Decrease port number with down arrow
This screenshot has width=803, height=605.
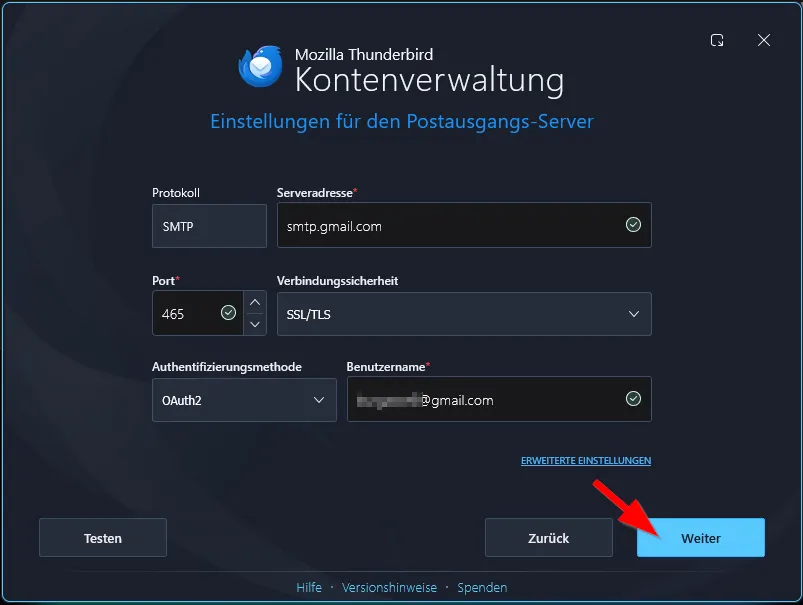point(255,324)
